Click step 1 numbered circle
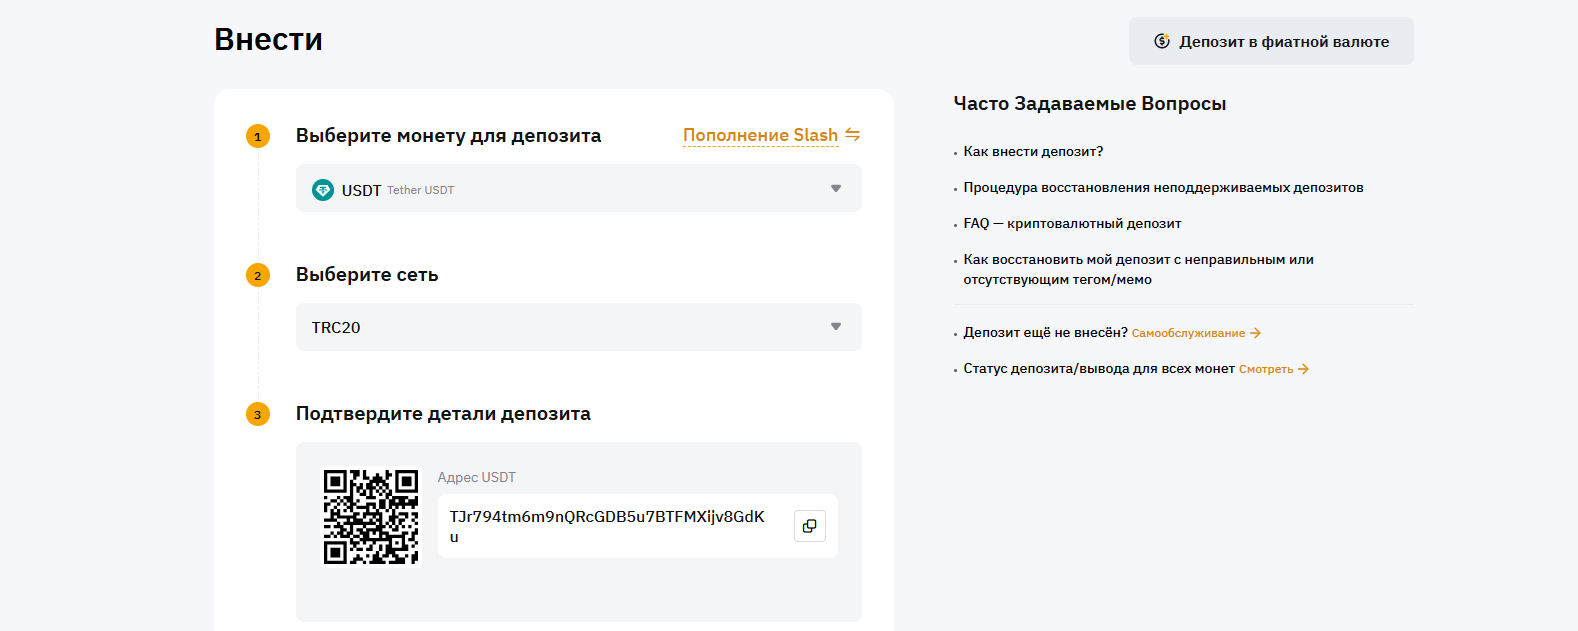The width and height of the screenshot is (1578, 631). tap(258, 136)
